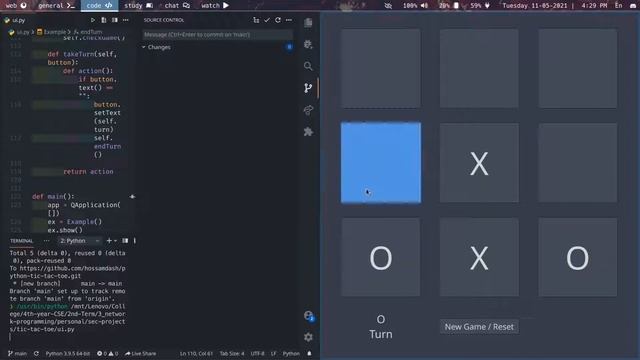
Task: Select the ui.py editor tab
Action: pos(15,20)
